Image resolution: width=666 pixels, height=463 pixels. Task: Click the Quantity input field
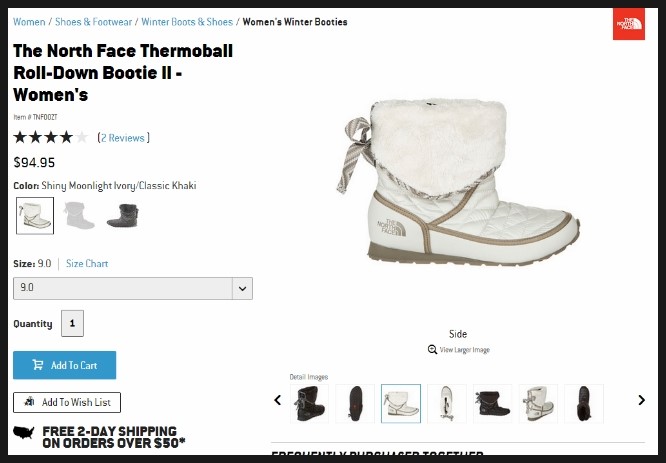click(x=72, y=323)
